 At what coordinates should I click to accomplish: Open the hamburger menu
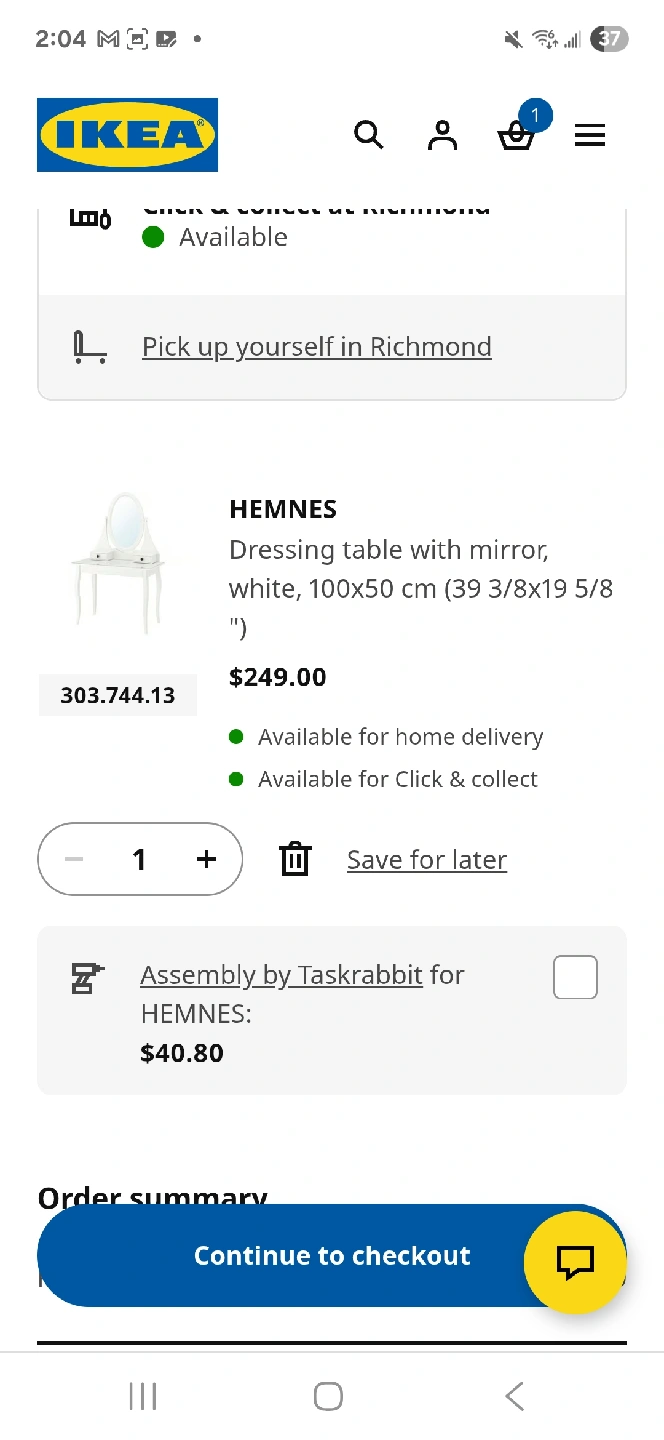[590, 136]
